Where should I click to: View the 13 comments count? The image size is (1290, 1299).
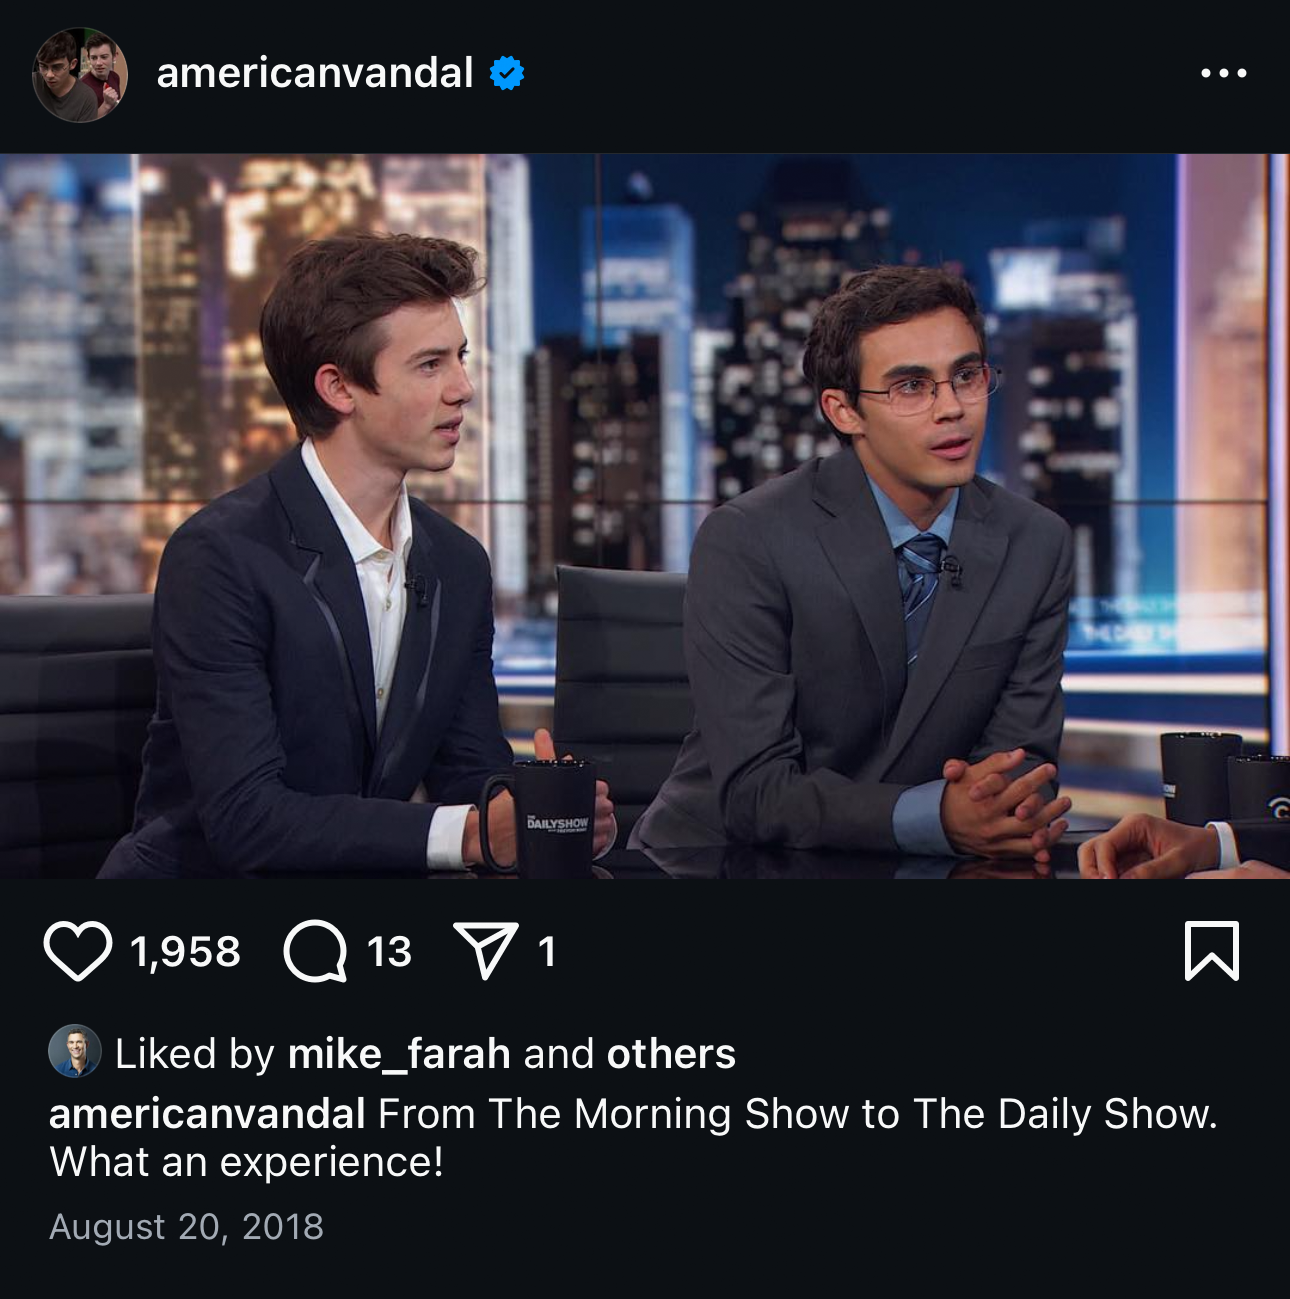pos(389,952)
